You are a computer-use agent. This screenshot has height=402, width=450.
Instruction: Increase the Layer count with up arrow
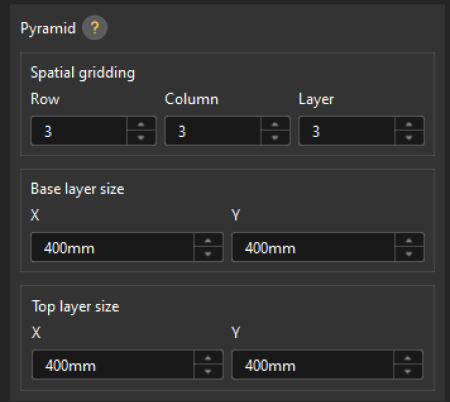(409, 124)
